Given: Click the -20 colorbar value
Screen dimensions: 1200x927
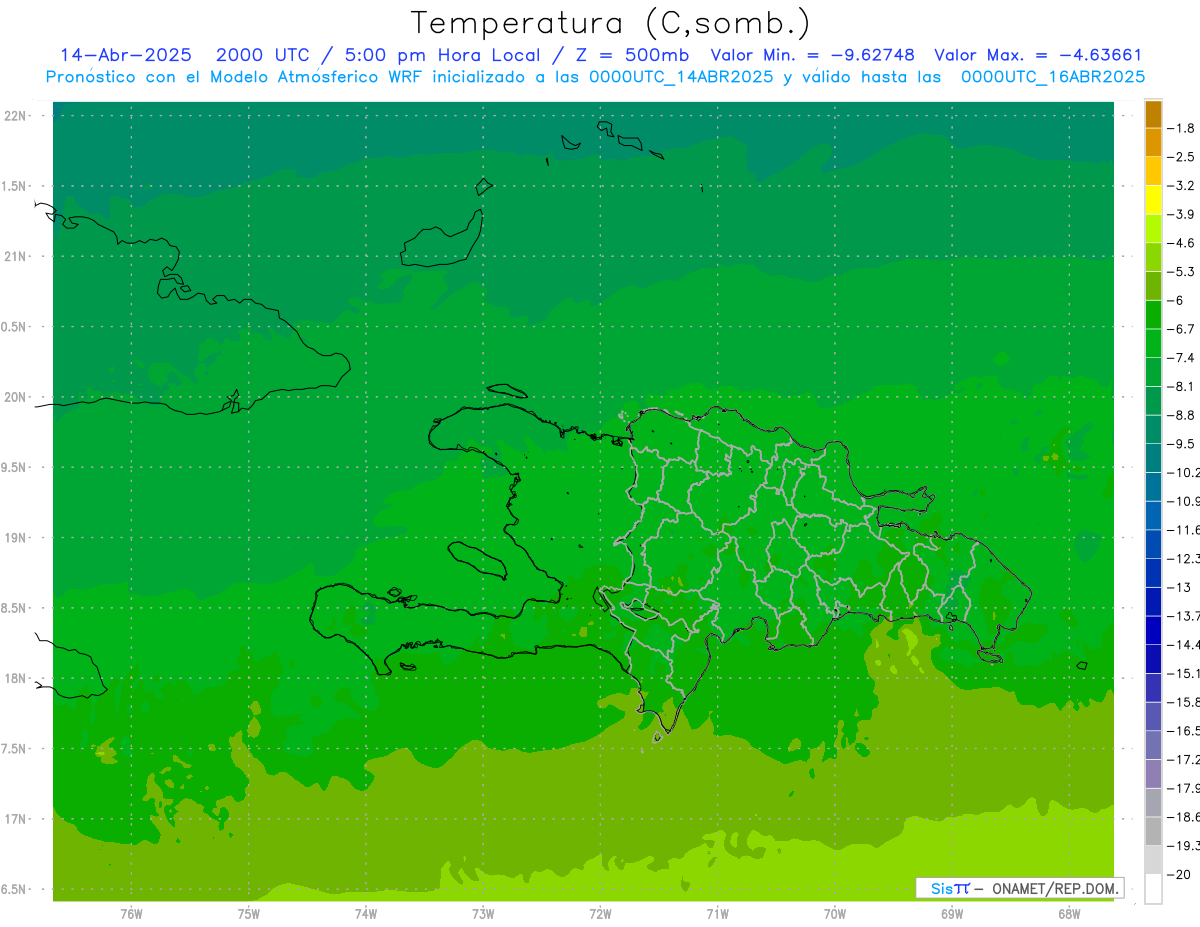Looking at the screenshot, I should point(1180,874).
